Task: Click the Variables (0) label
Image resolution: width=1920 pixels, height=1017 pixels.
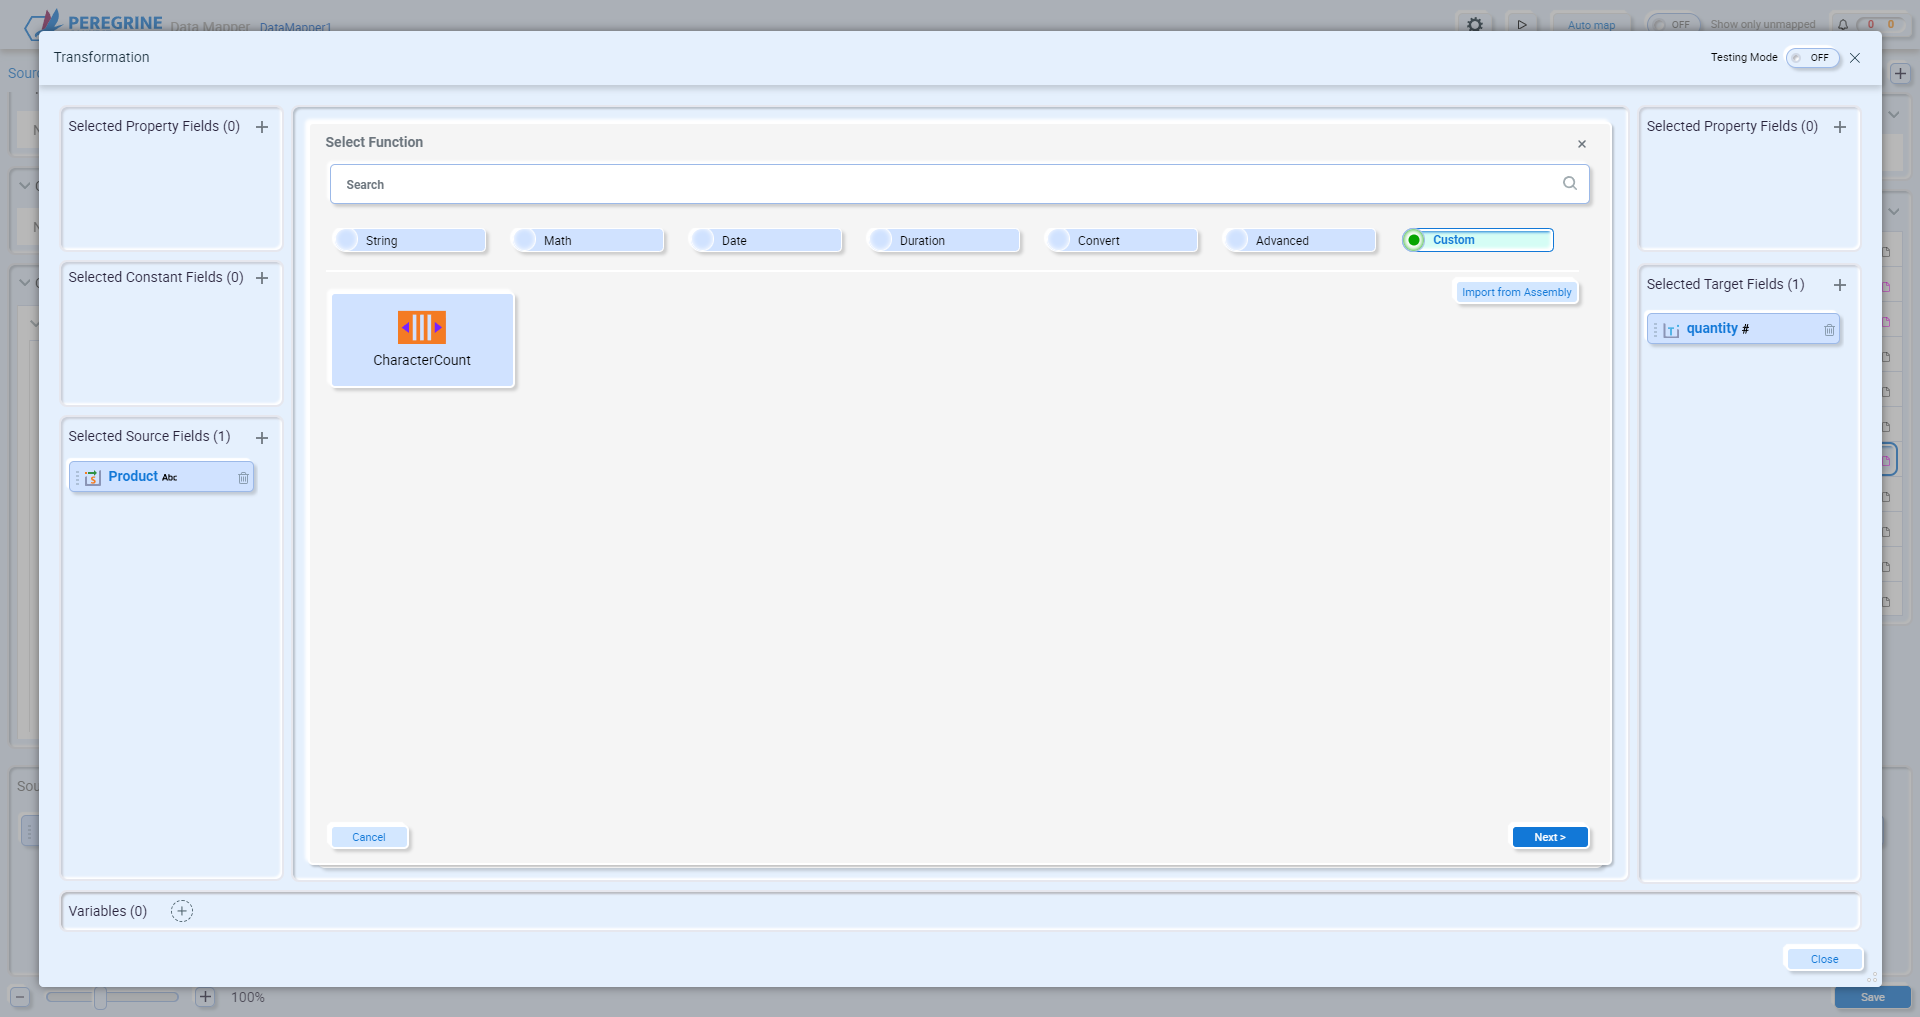Action: 108,911
